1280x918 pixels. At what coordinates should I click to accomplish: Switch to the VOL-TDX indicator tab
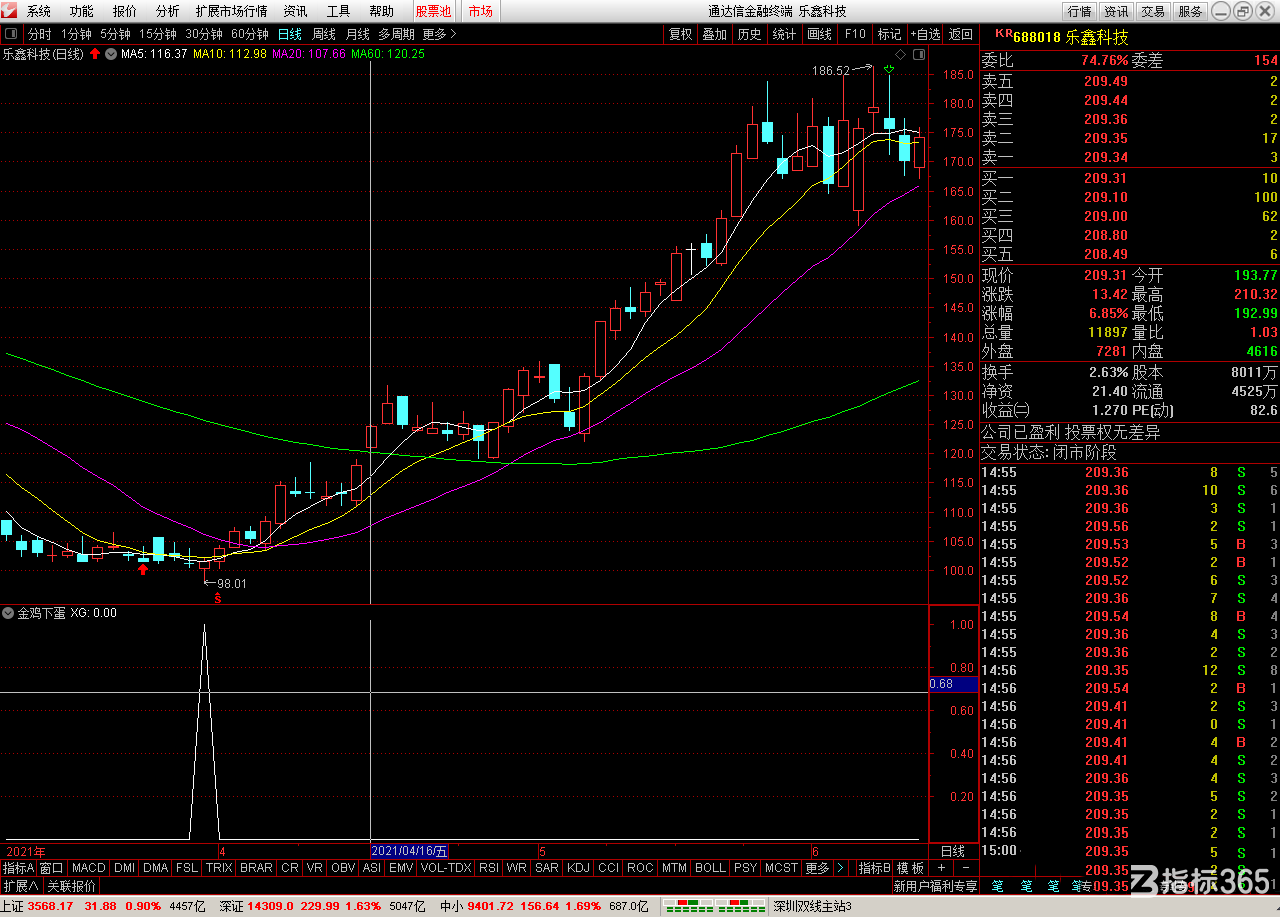(445, 868)
